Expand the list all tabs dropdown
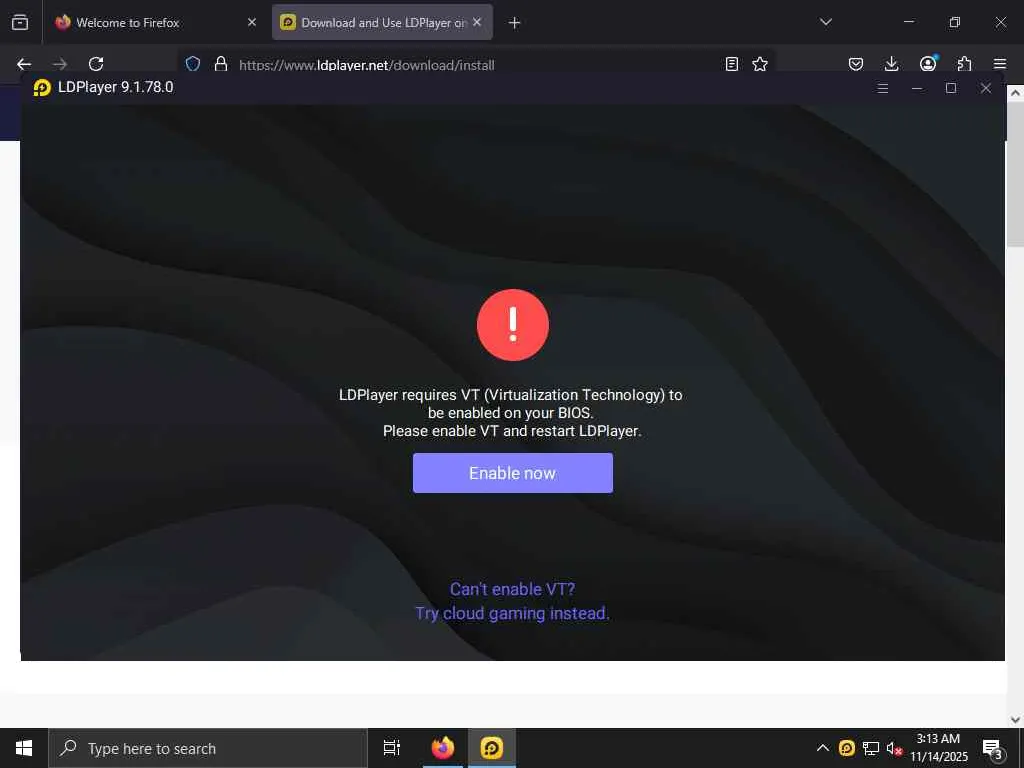 point(825,22)
